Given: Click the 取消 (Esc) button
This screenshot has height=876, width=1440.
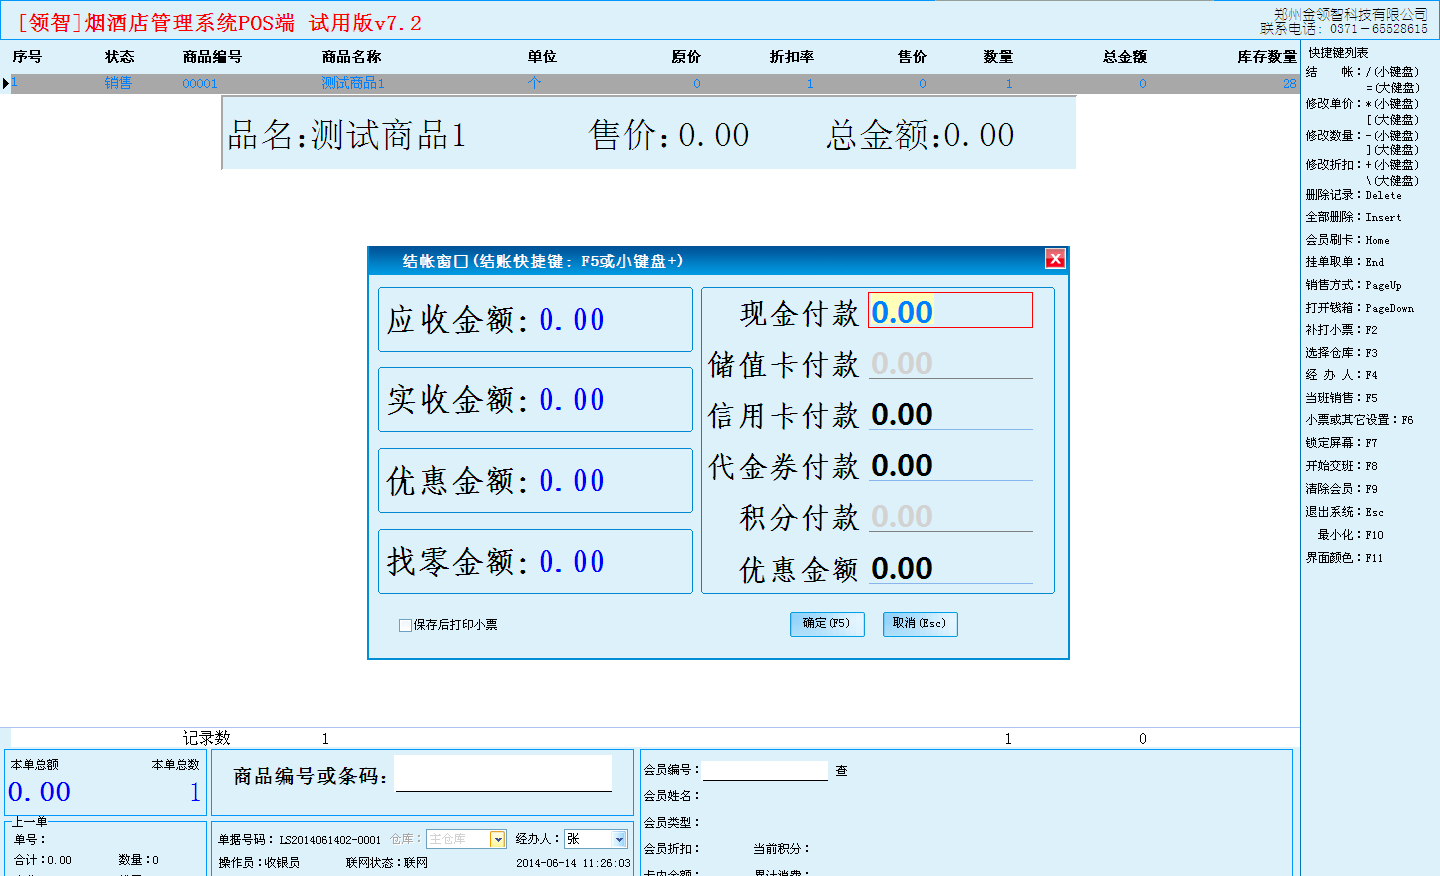Looking at the screenshot, I should (x=919, y=624).
